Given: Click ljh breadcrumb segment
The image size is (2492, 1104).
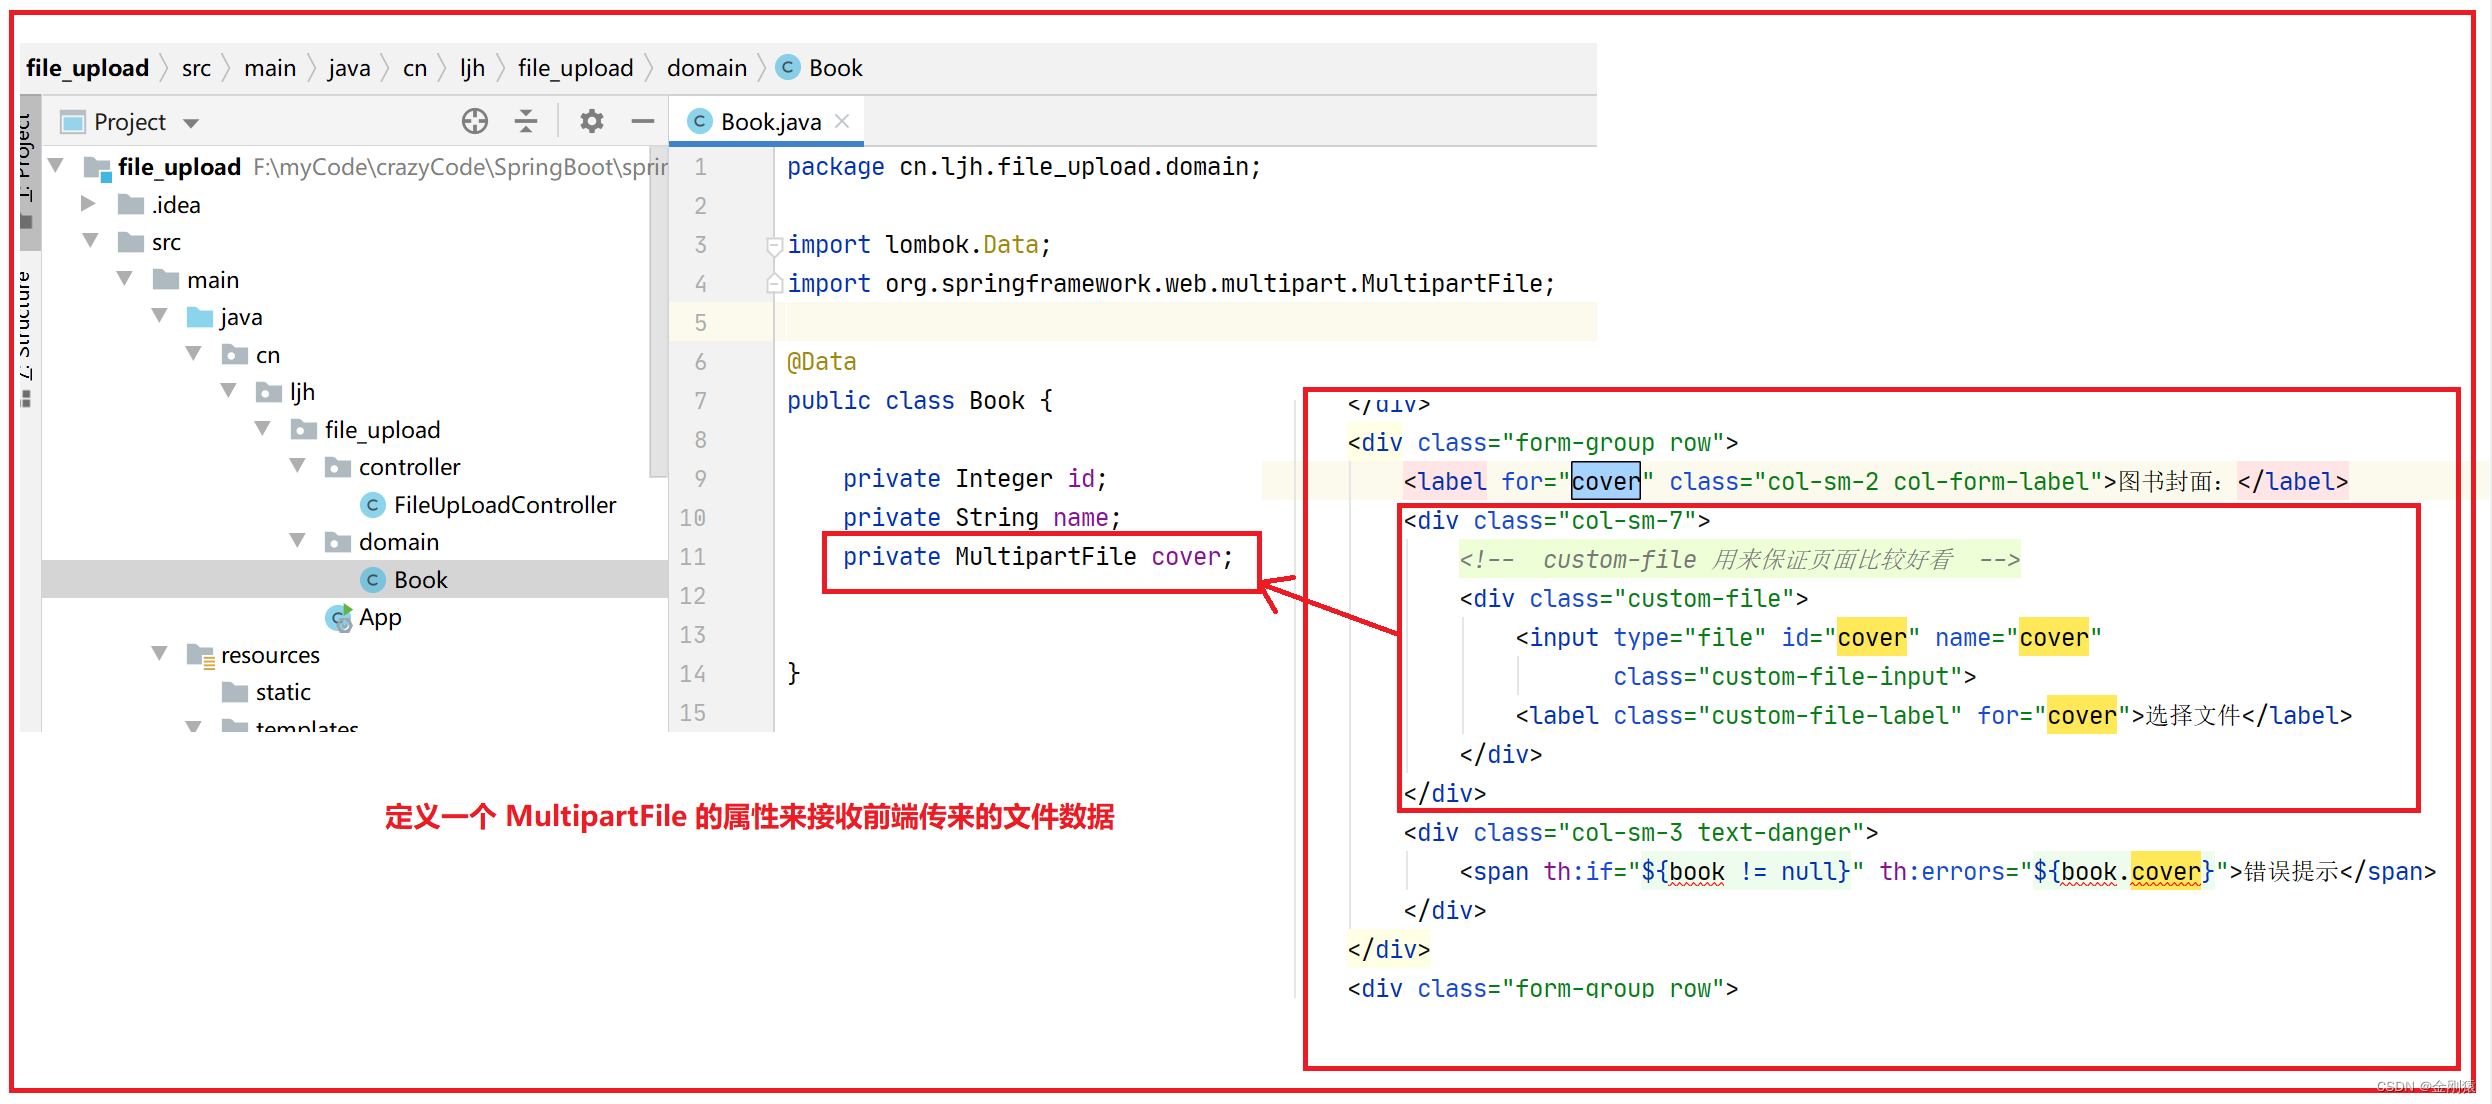Looking at the screenshot, I should [x=472, y=68].
